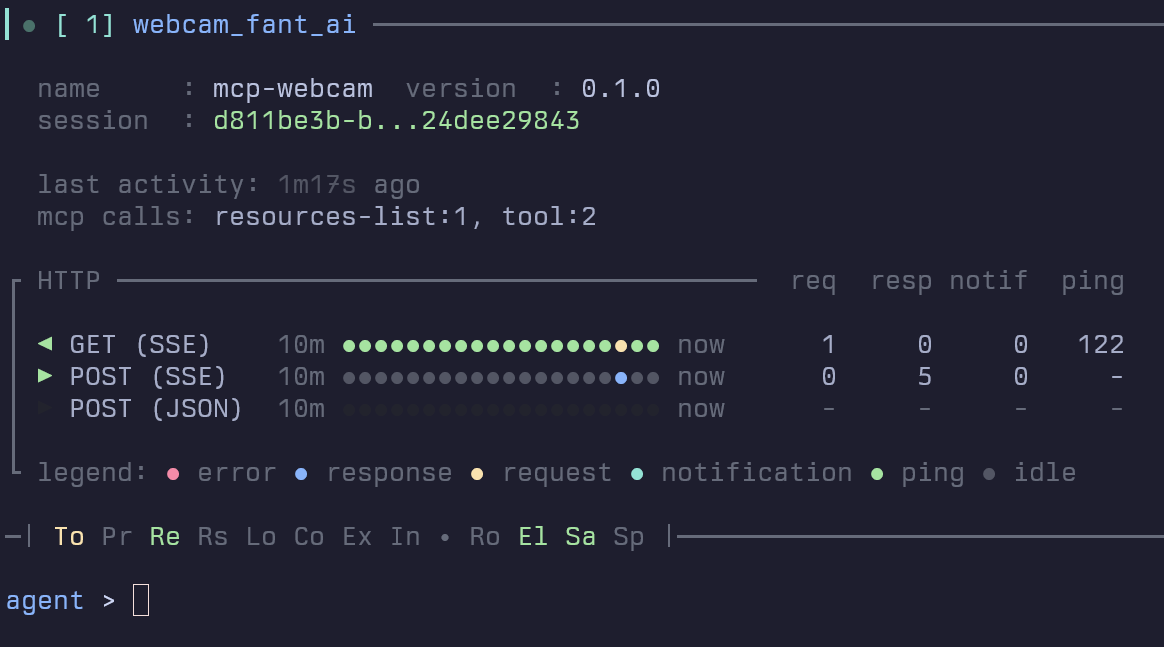Viewport: 1164px width, 647px height.
Task: Select the 'To' tab in bottom bar
Action: 69,537
